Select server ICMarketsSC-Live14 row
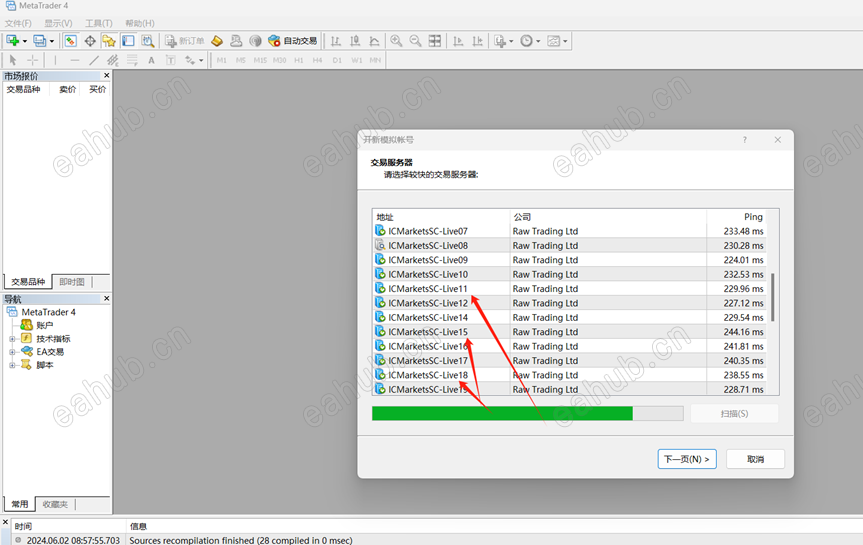The image size is (863, 545). [x=570, y=318]
